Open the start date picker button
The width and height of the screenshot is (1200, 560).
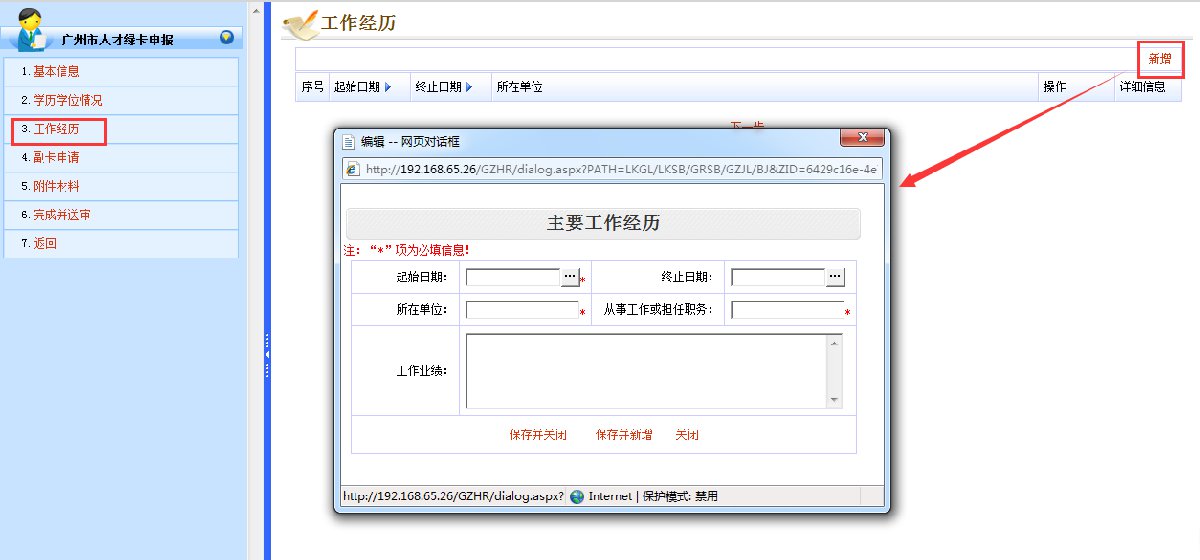coord(569,277)
